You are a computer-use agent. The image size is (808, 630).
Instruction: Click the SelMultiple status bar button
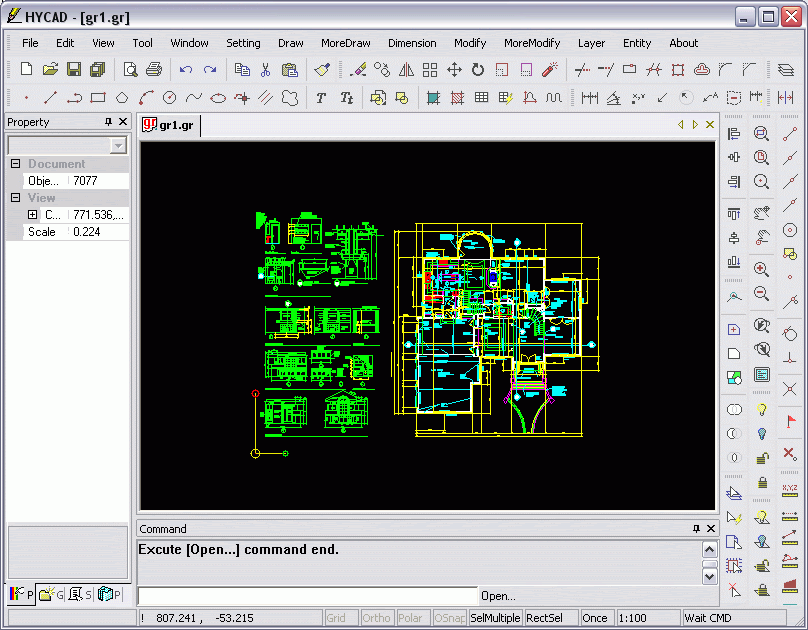tap(495, 618)
